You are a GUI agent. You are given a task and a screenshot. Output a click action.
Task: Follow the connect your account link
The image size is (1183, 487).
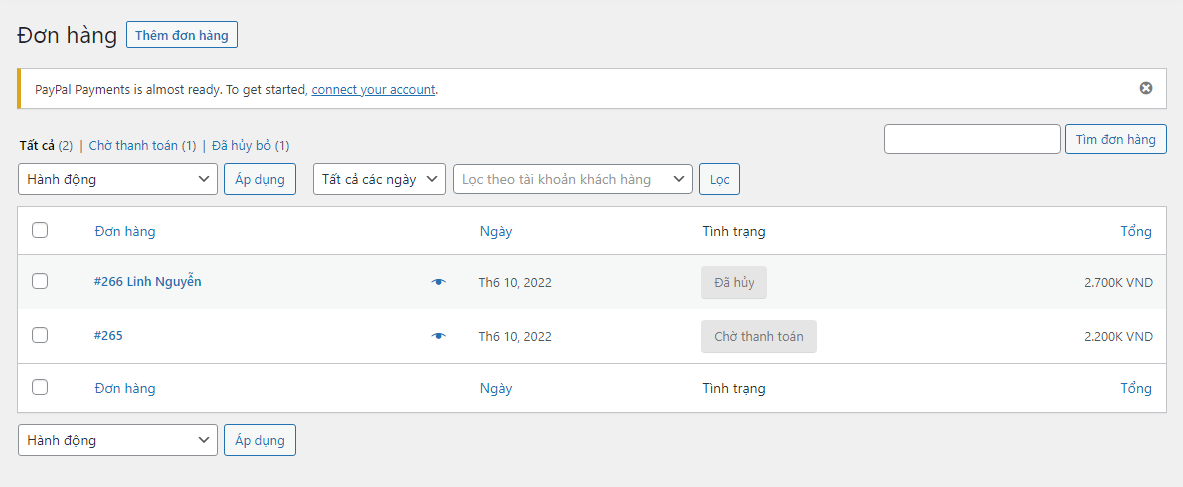373,89
